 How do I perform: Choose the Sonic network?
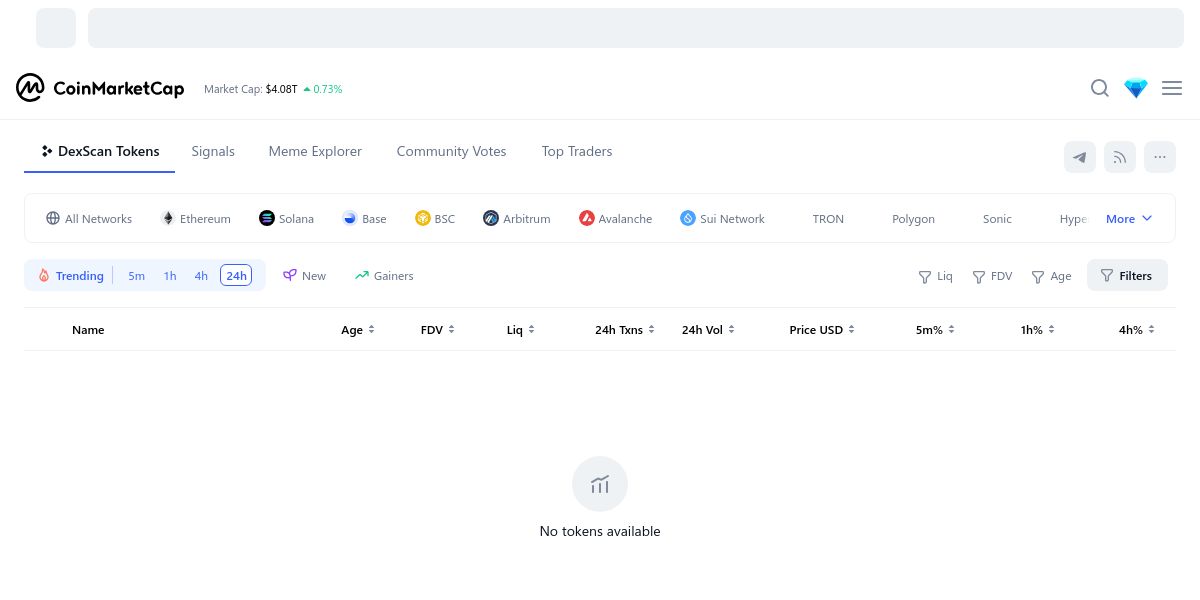pos(997,218)
